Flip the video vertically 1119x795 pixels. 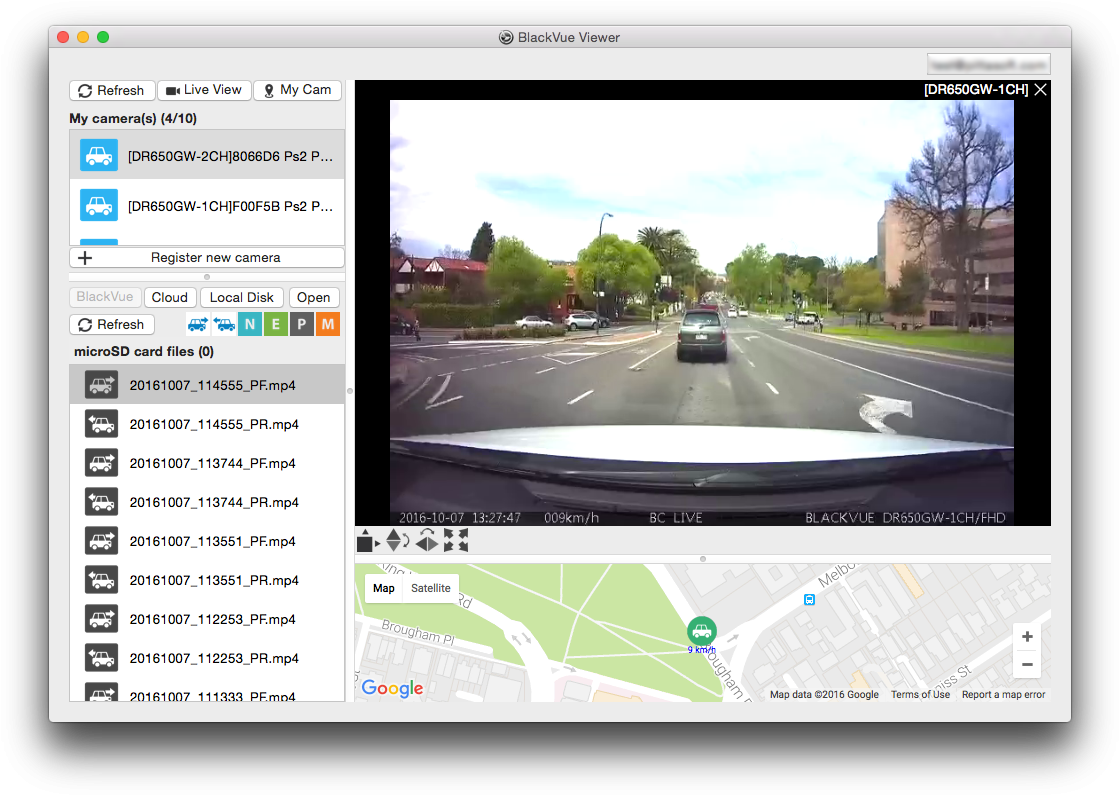[397, 541]
